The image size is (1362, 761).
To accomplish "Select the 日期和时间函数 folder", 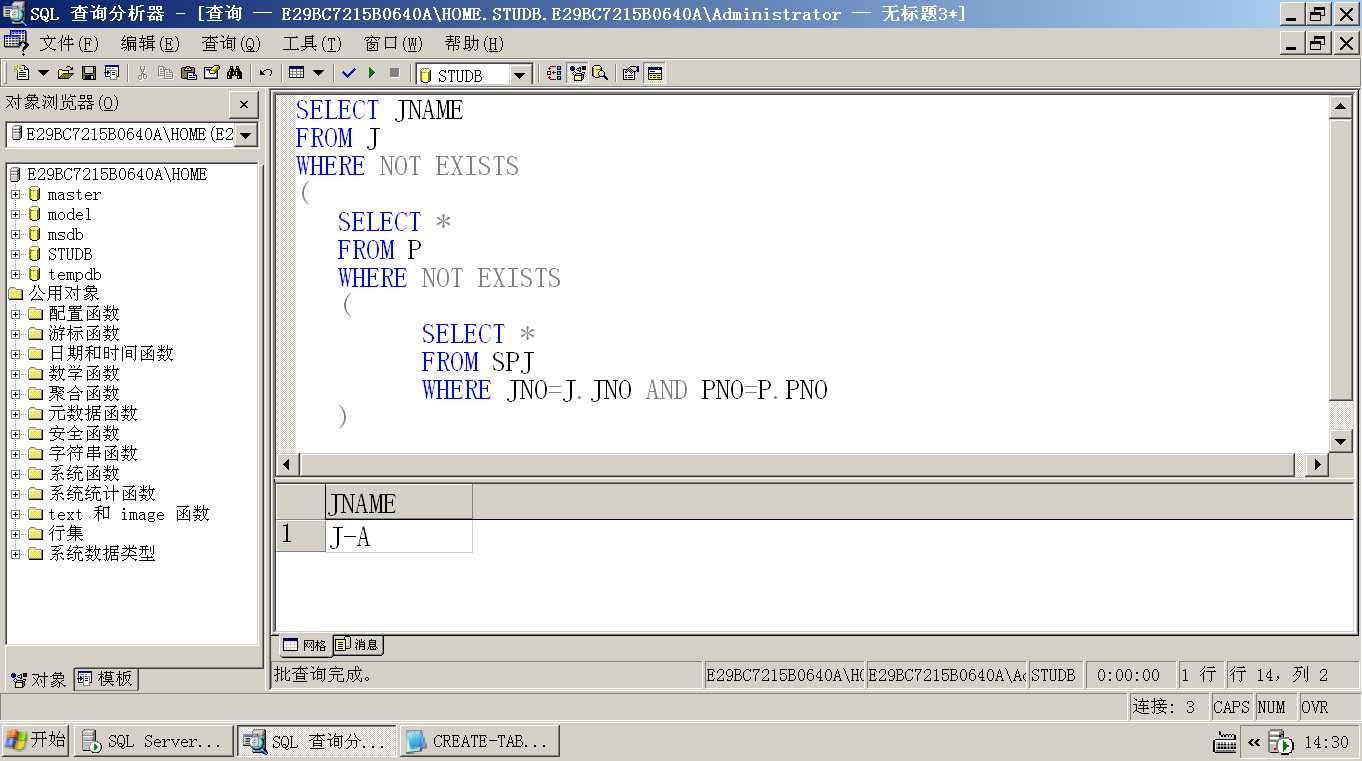I will pos(111,354).
